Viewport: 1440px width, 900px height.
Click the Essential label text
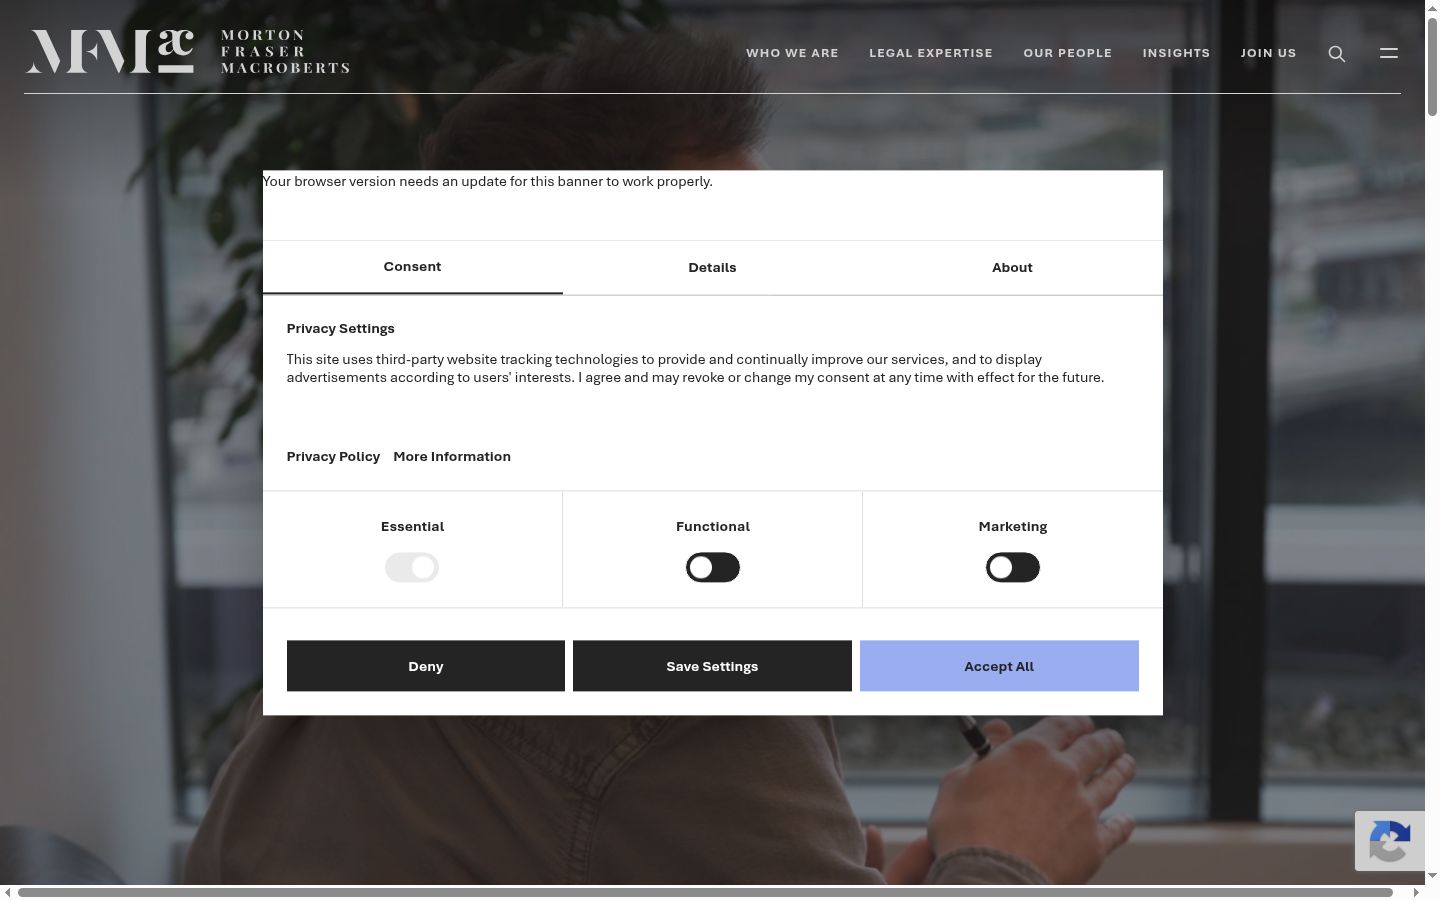(412, 526)
